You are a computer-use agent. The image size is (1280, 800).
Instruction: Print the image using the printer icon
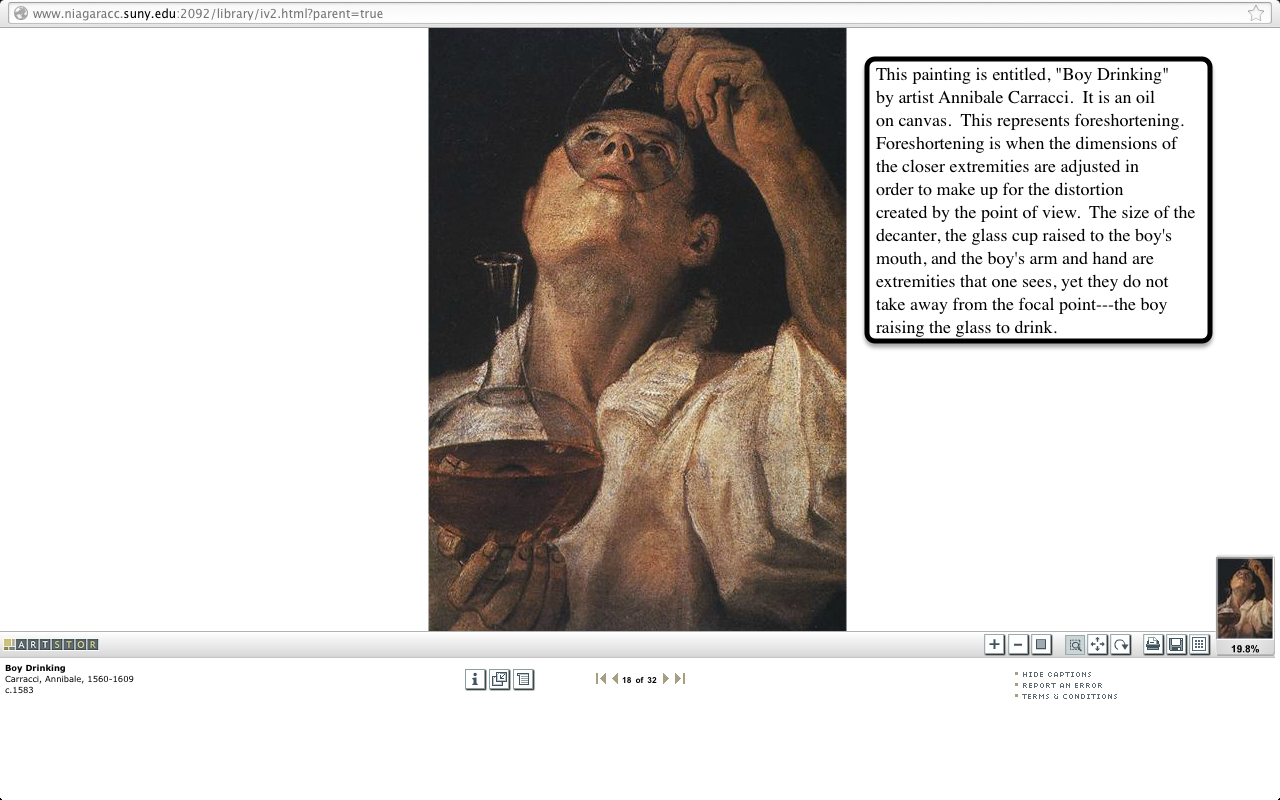[x=1153, y=645]
